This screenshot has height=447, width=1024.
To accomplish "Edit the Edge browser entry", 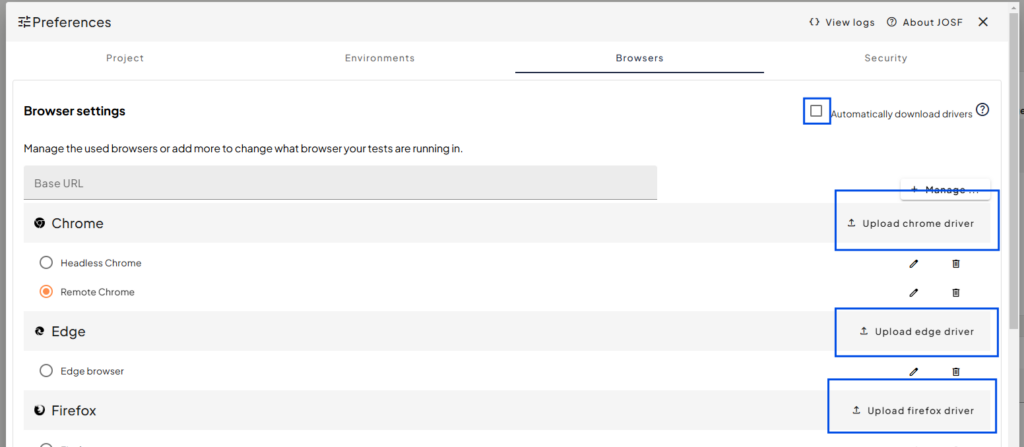I will click(x=913, y=371).
